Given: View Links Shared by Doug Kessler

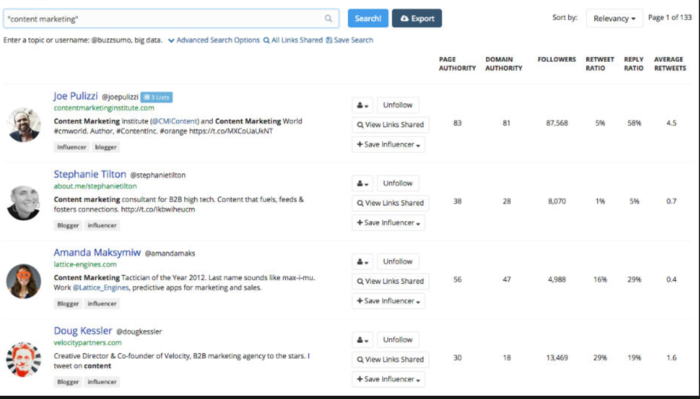Looking at the screenshot, I should click(x=390, y=359).
